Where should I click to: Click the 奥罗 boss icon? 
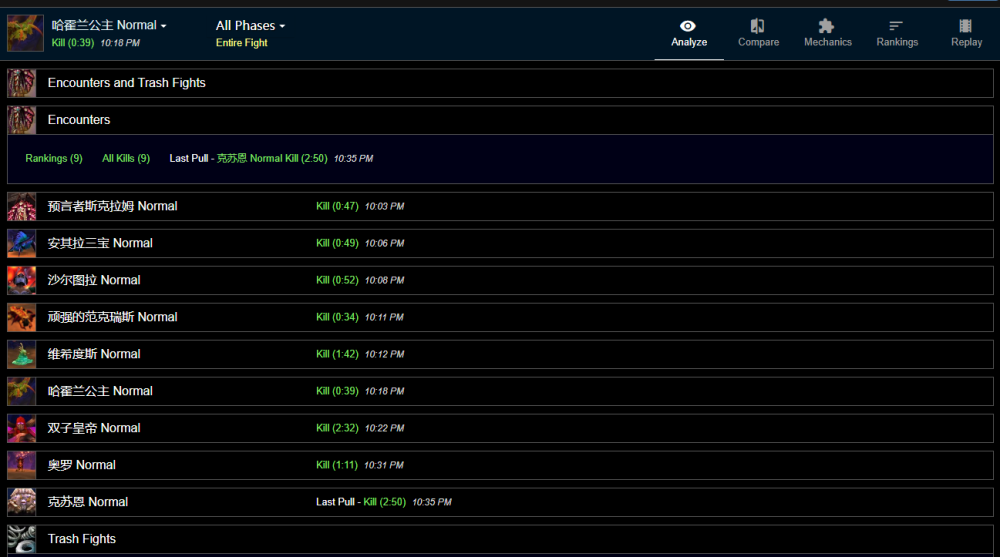pyautogui.click(x=22, y=466)
